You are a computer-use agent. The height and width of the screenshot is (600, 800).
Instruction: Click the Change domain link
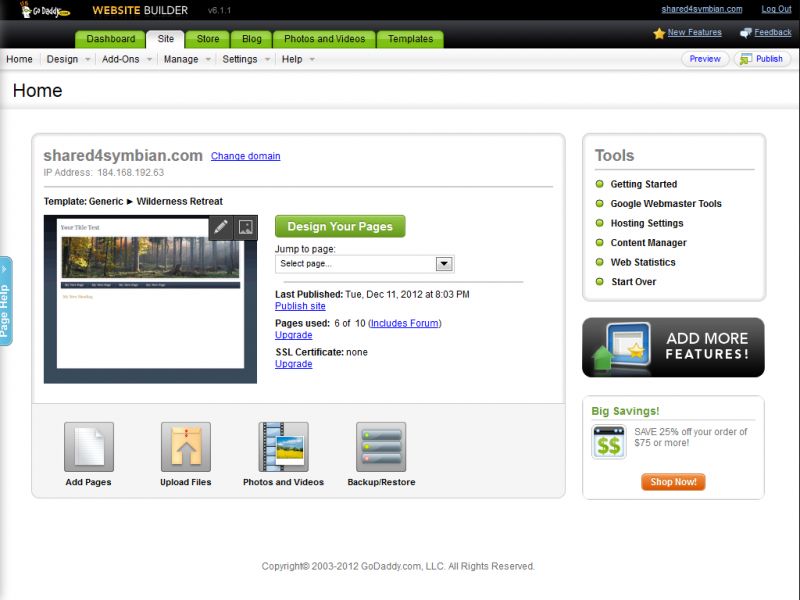245,156
